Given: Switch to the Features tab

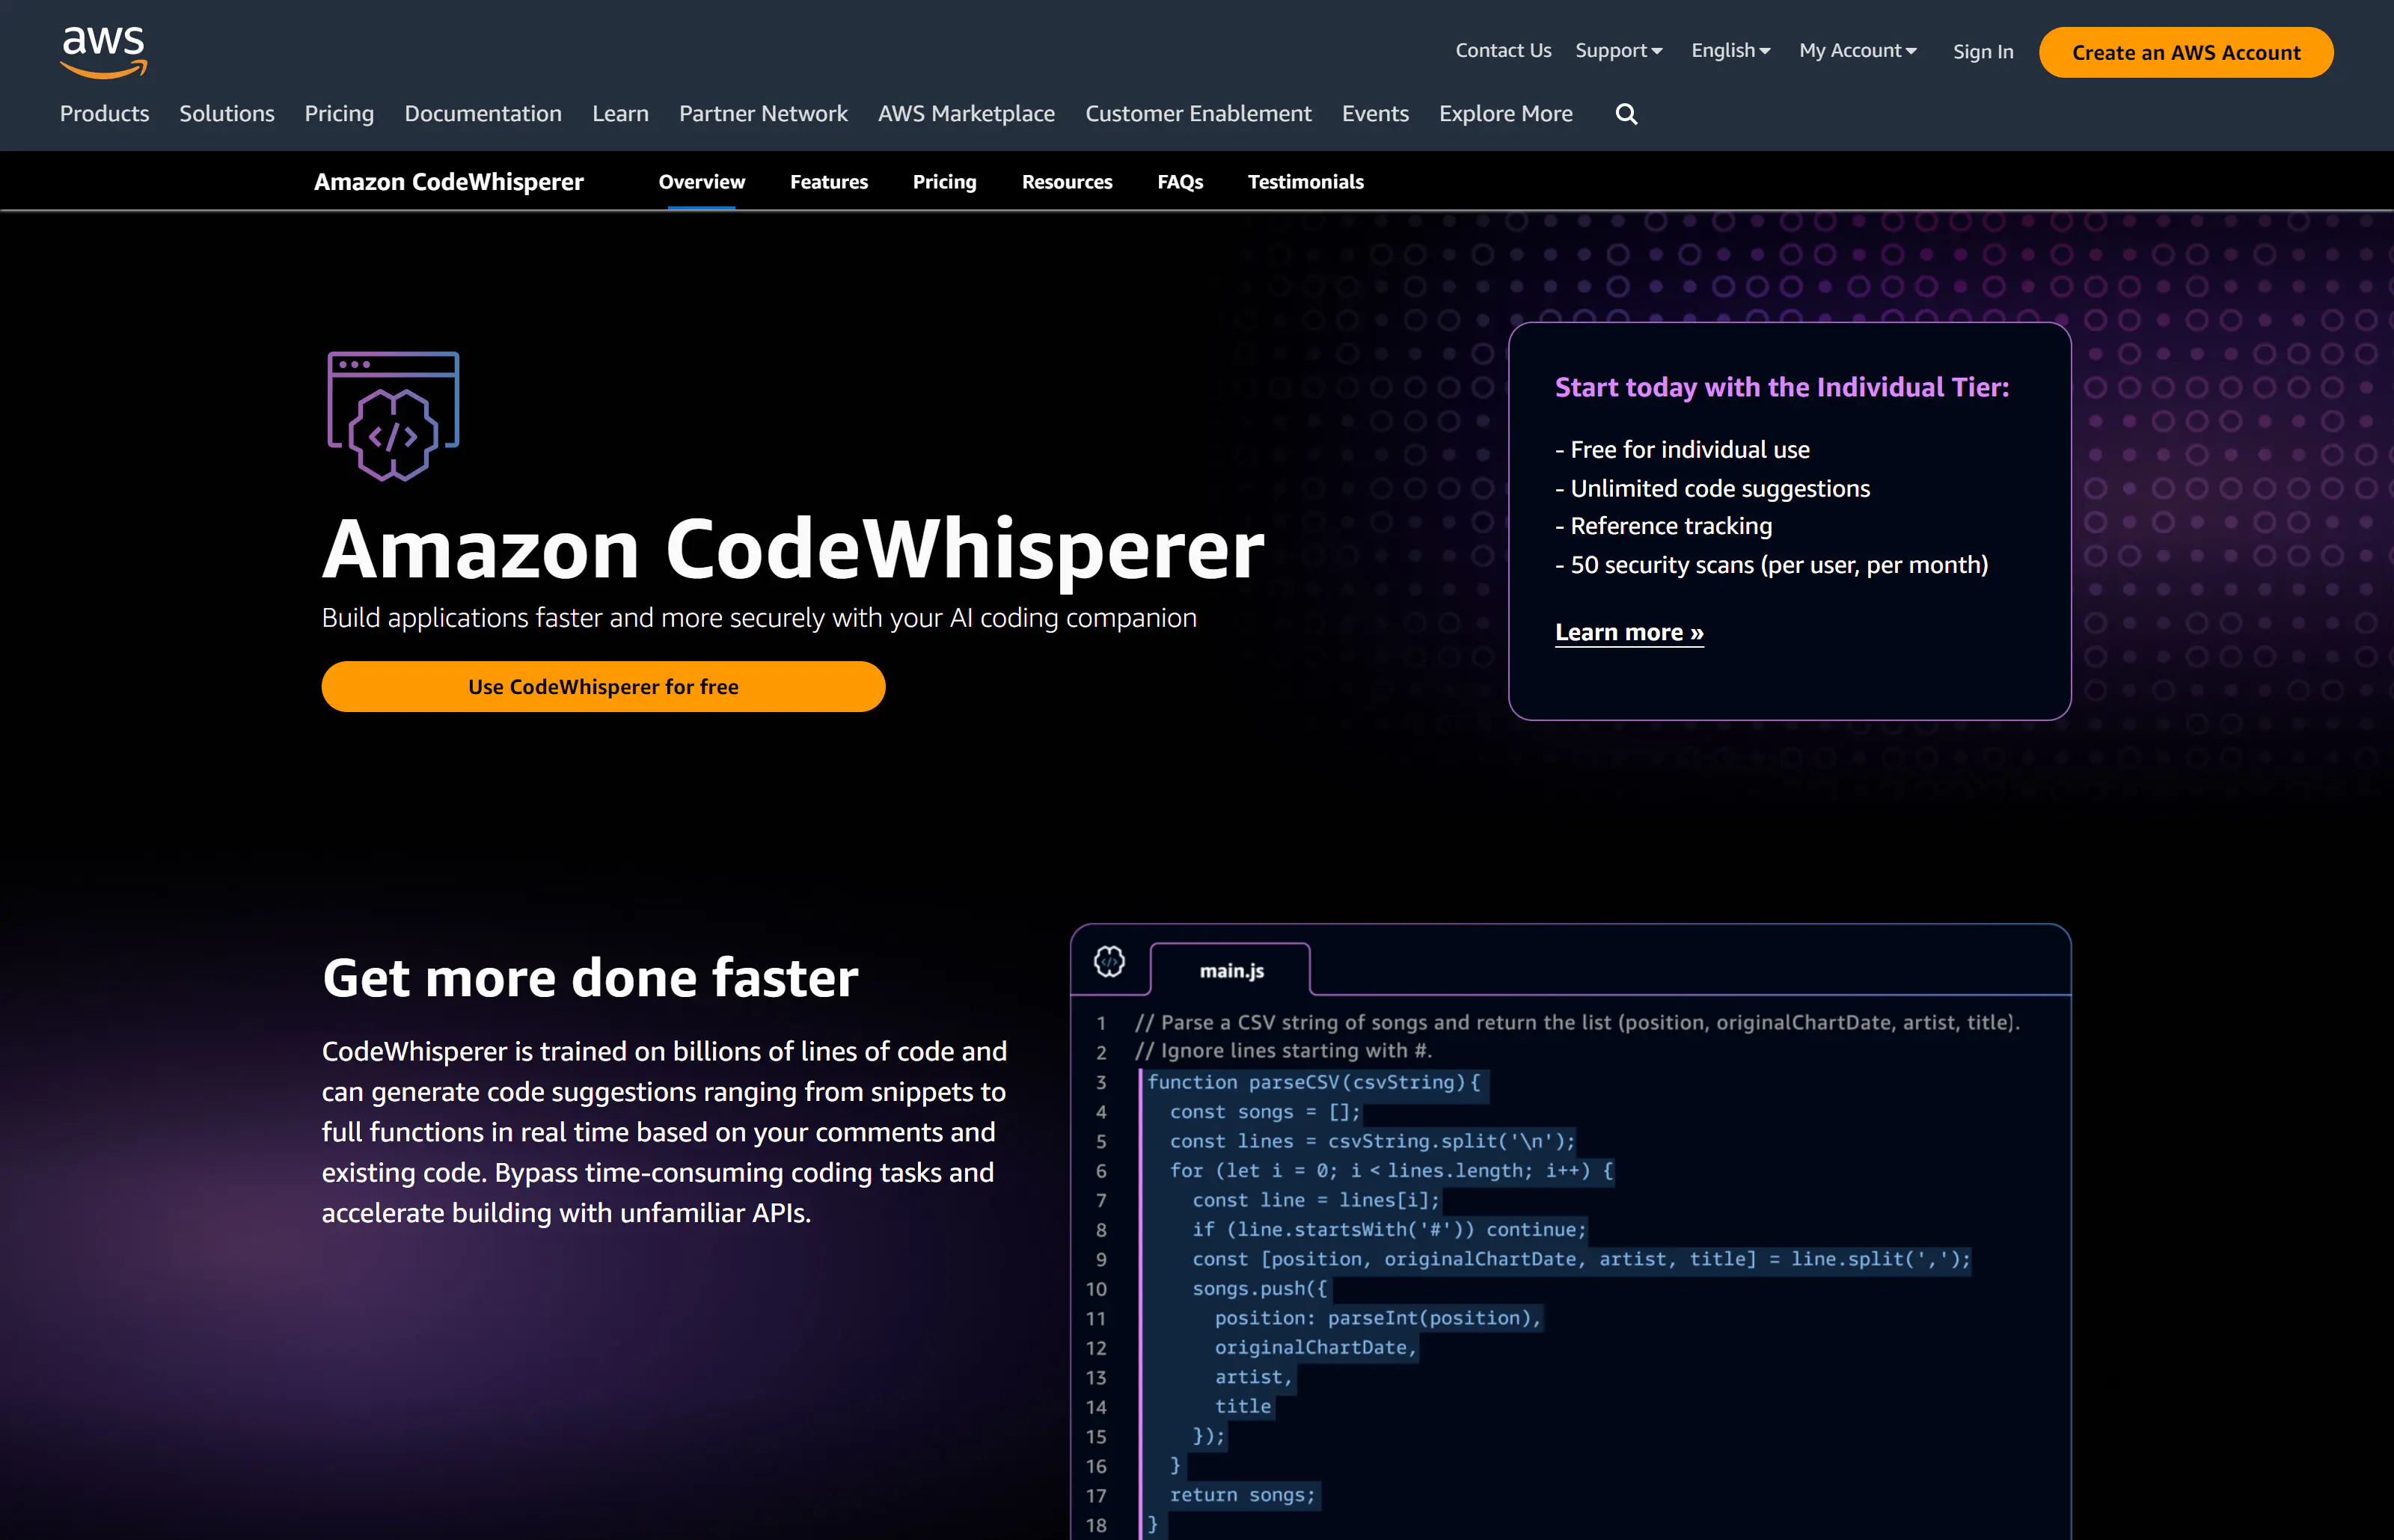Looking at the screenshot, I should tap(828, 182).
